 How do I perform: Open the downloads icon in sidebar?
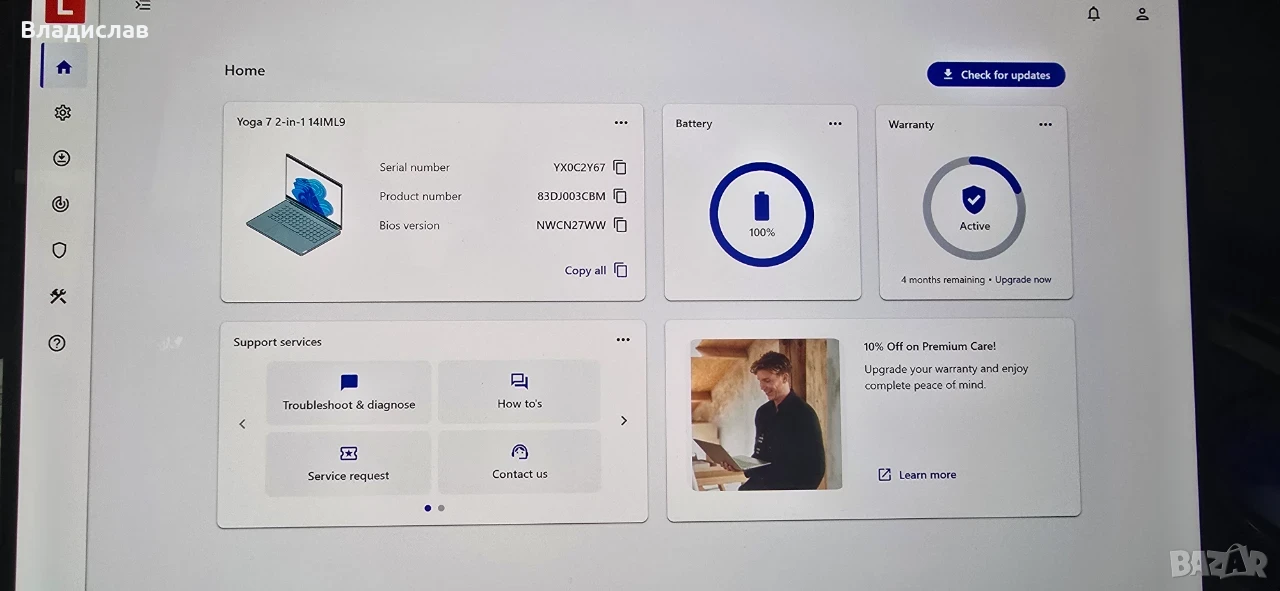point(62,158)
